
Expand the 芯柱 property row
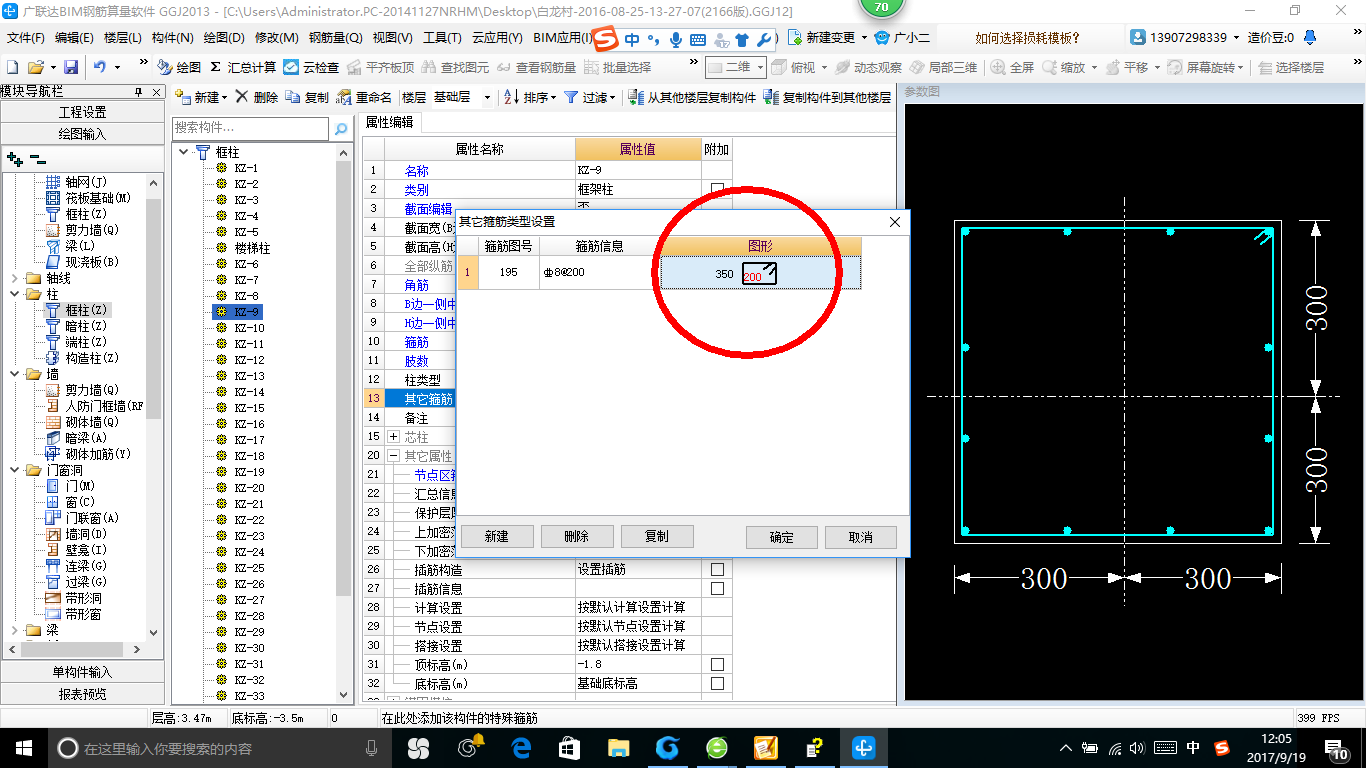coord(393,436)
